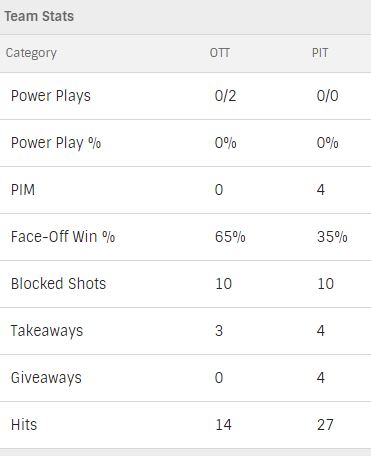Click OTT Power Plays value 0/2
Screen dimensions: 371x456
(x=225, y=96)
